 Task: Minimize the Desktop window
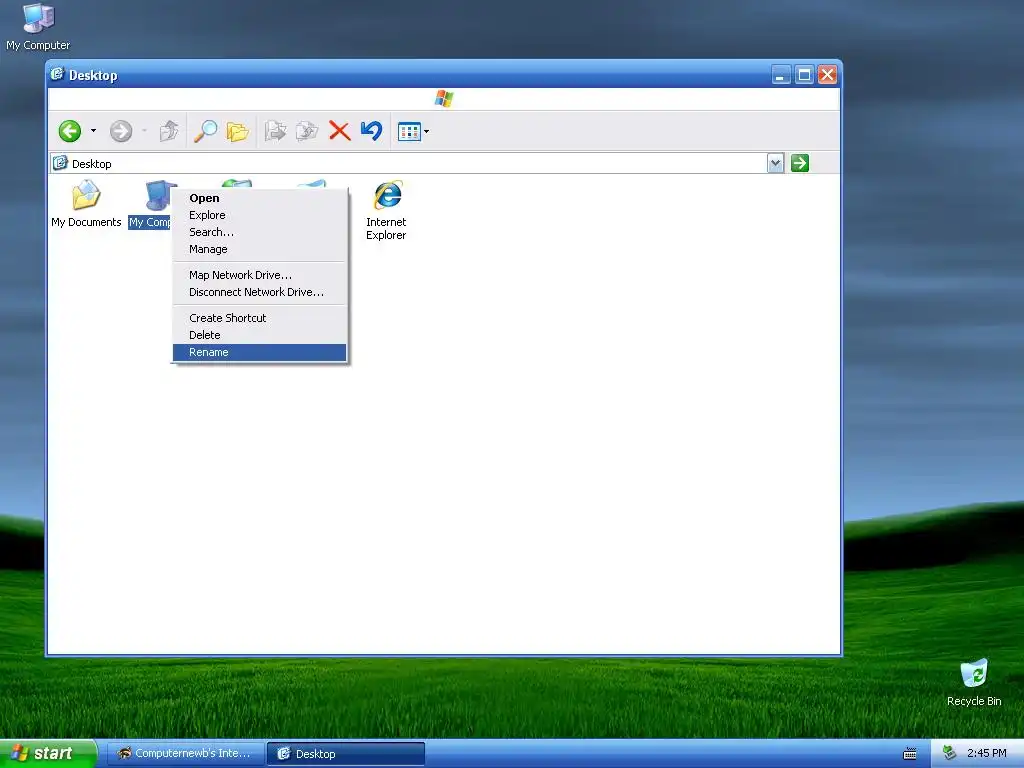pos(781,74)
